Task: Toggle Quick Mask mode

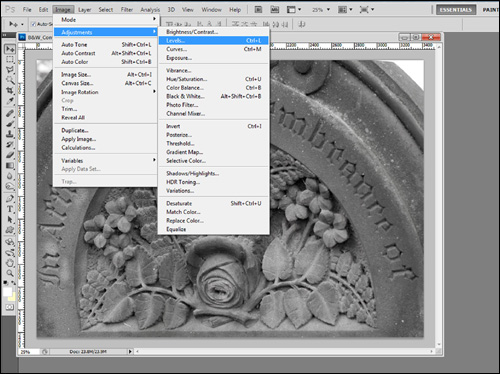Action: pyautogui.click(x=10, y=307)
